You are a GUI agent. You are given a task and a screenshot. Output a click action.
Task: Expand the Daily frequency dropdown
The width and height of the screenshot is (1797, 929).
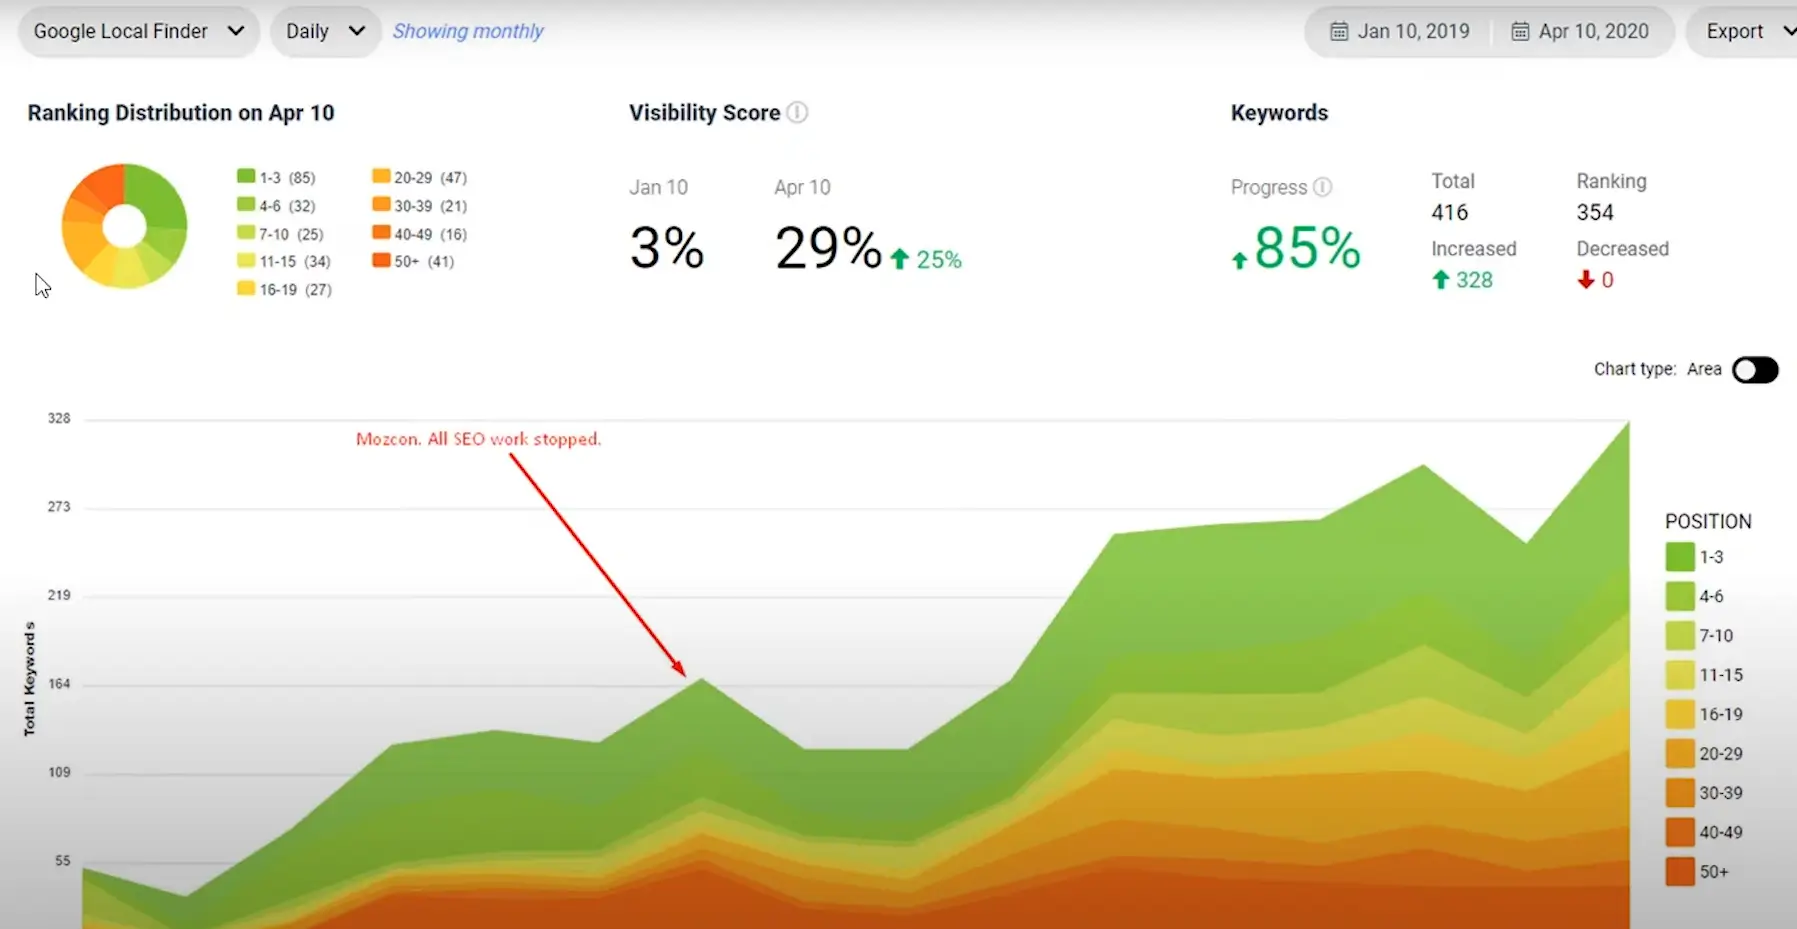tap(323, 31)
